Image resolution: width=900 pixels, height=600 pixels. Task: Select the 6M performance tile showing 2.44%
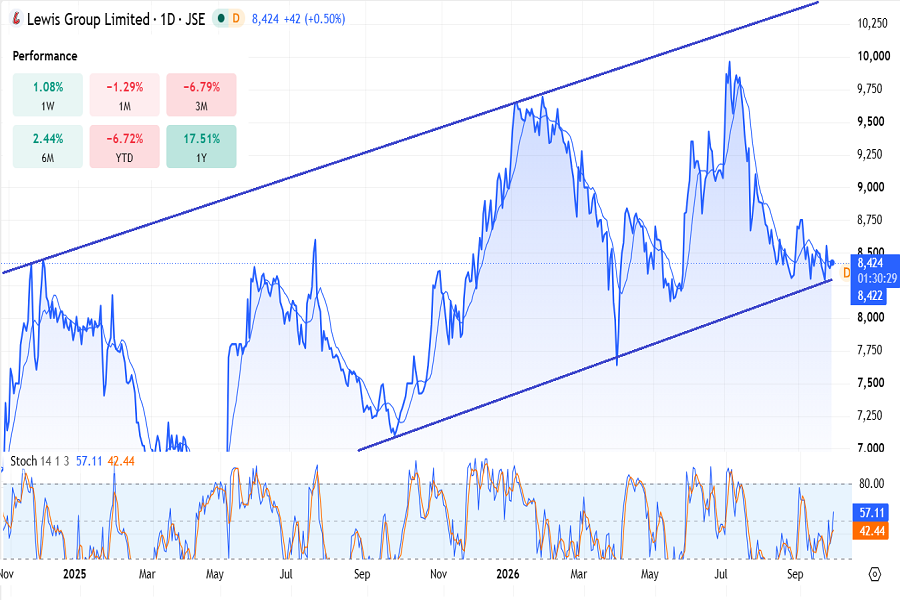click(48, 146)
